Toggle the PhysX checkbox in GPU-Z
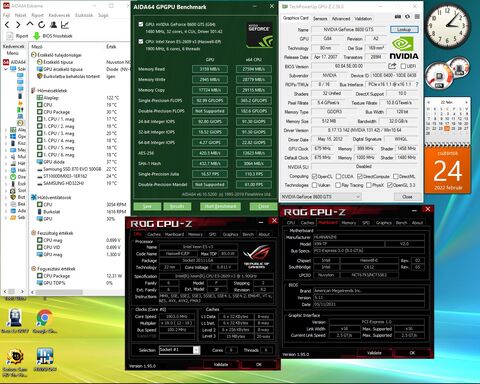The width and height of the screenshot is (480, 384). (x=369, y=185)
